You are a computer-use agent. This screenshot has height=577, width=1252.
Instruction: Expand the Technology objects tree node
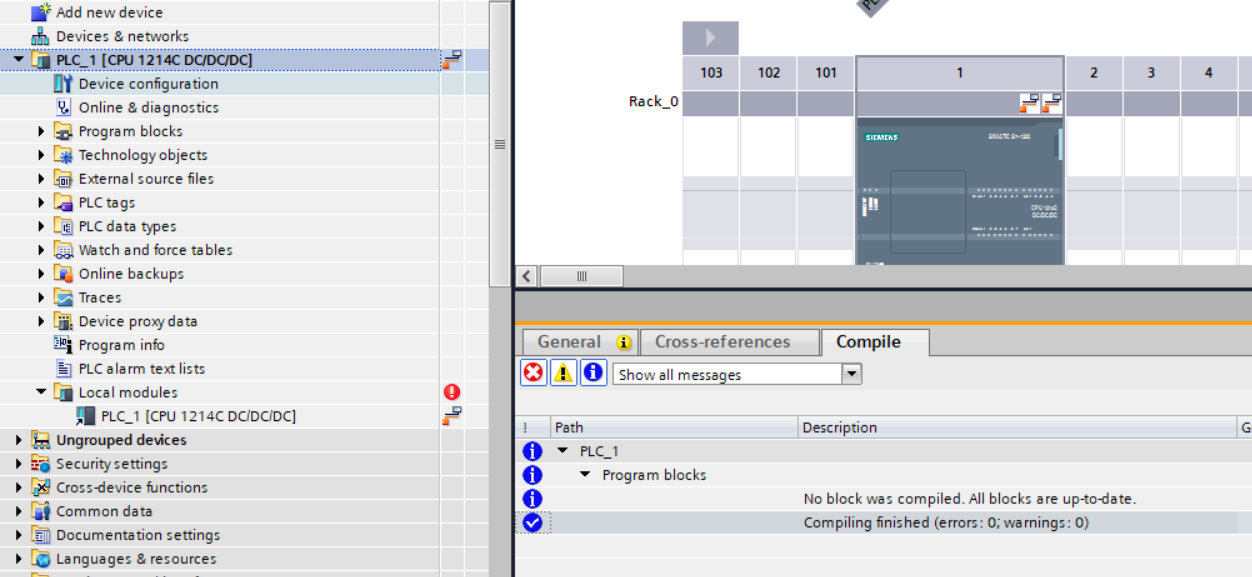[x=42, y=155]
